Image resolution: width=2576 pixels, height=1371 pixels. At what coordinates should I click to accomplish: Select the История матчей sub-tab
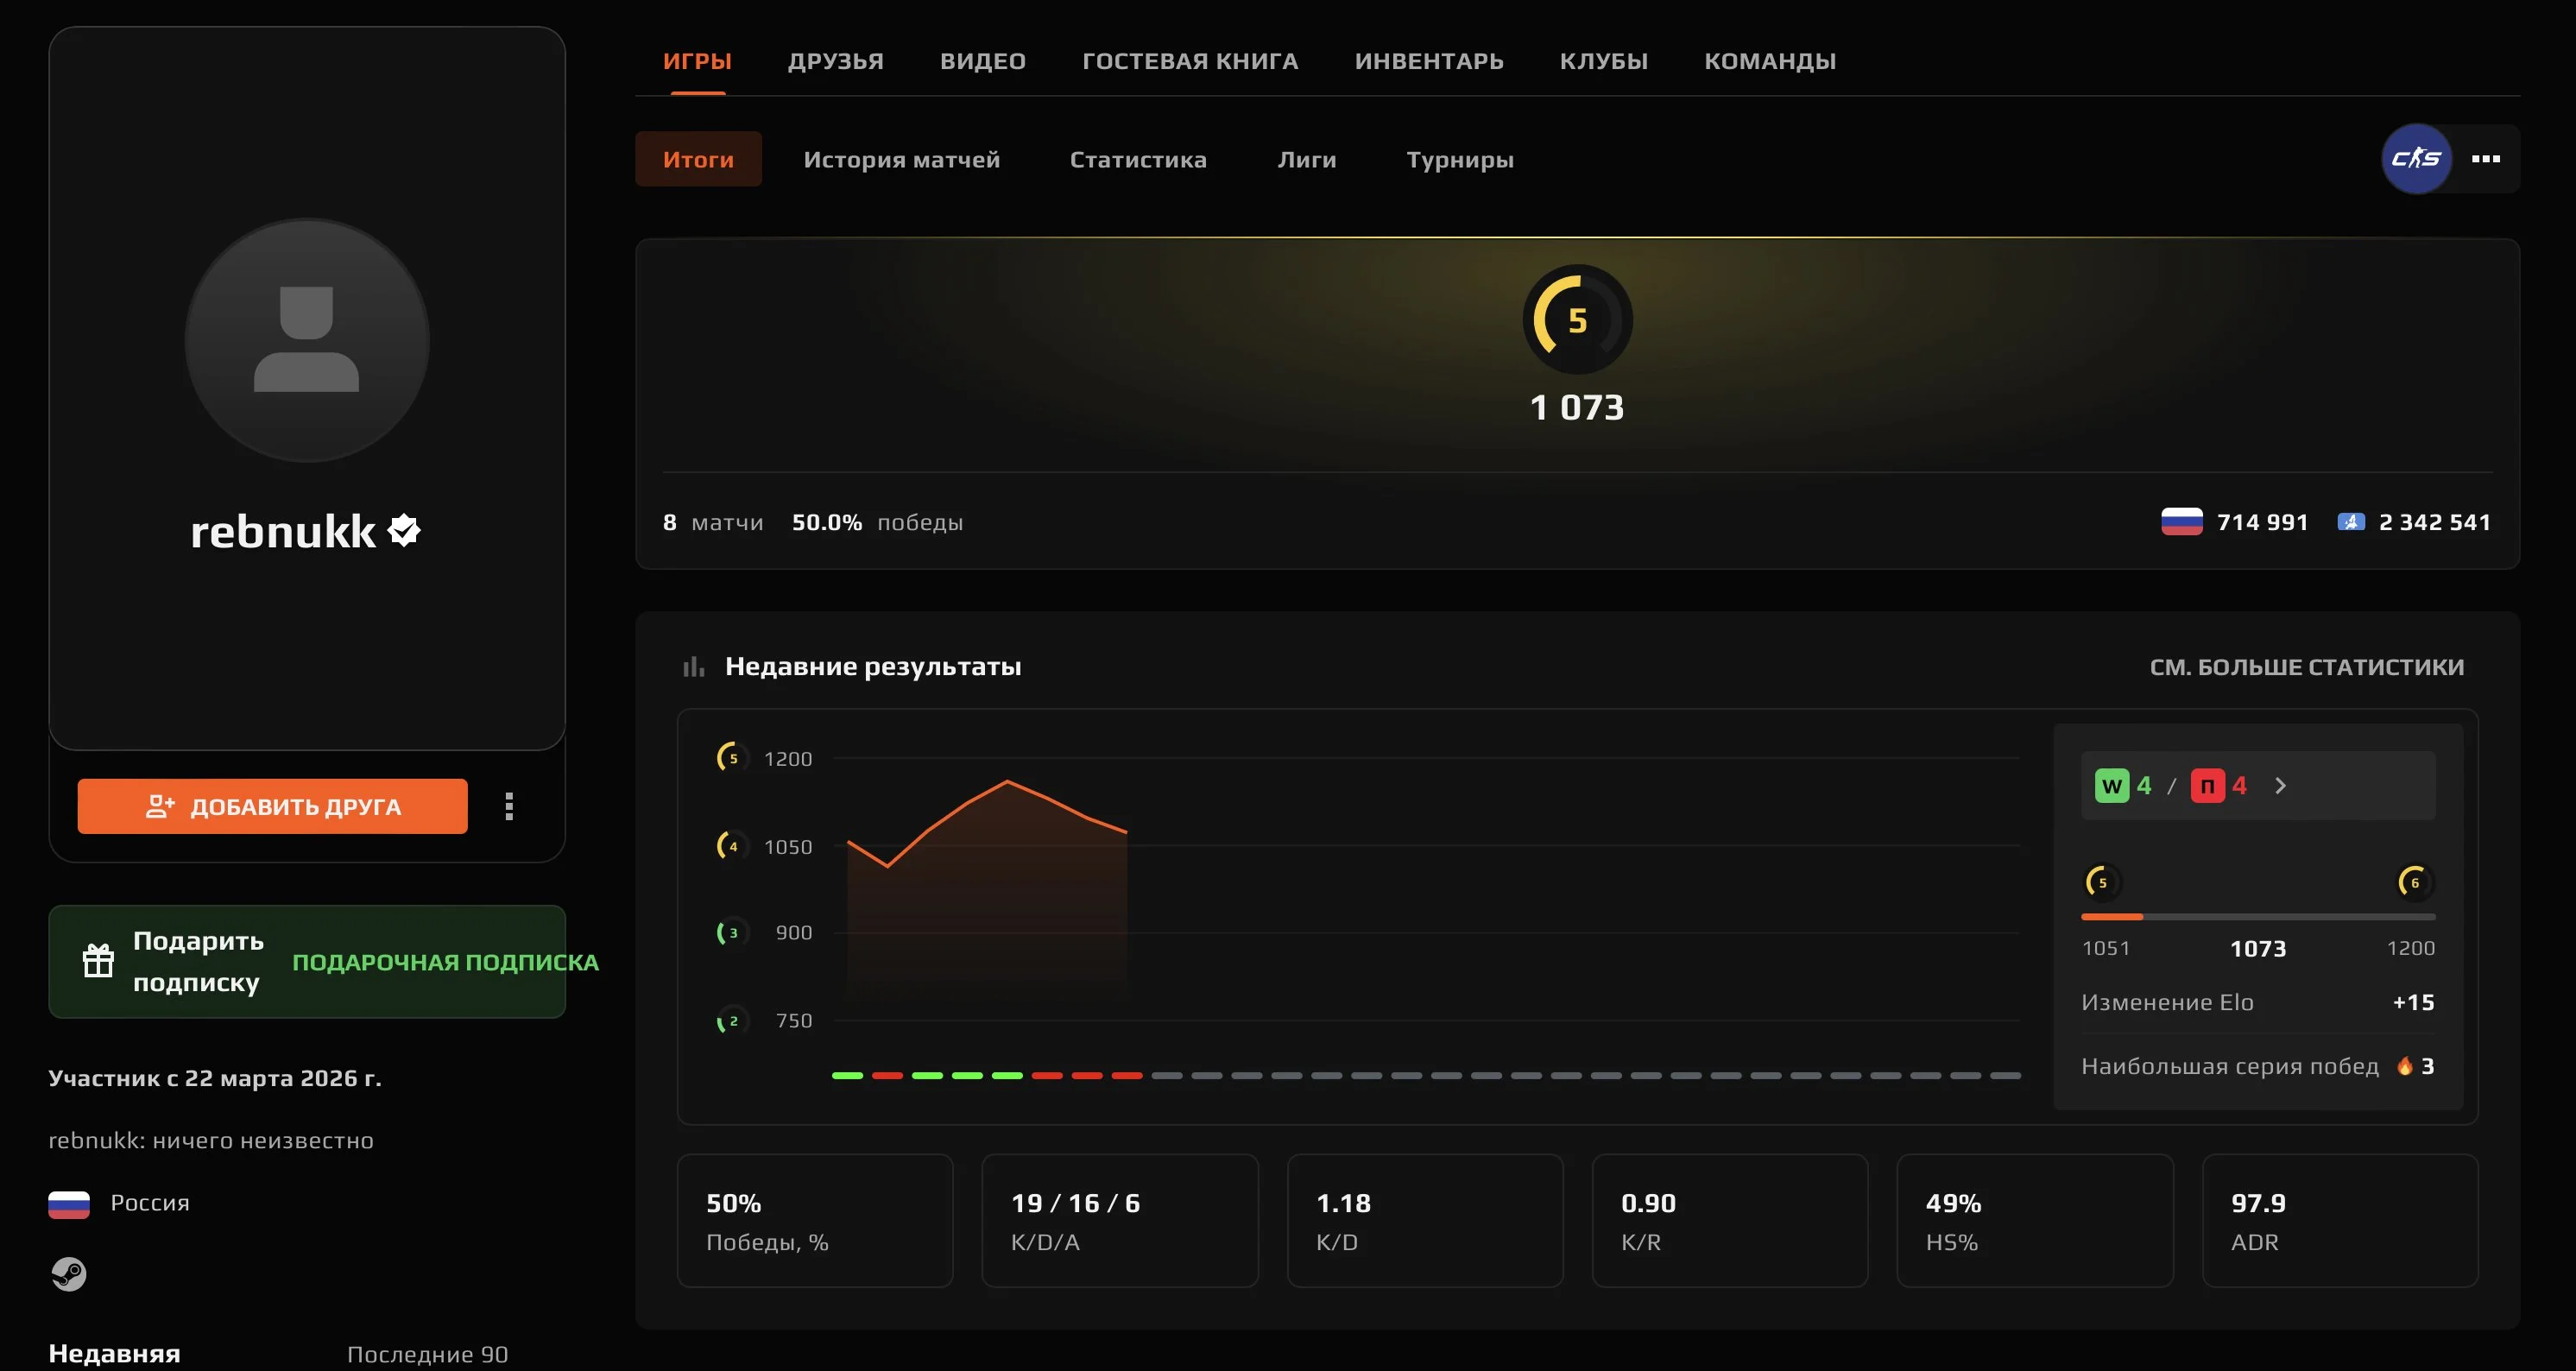coord(901,159)
